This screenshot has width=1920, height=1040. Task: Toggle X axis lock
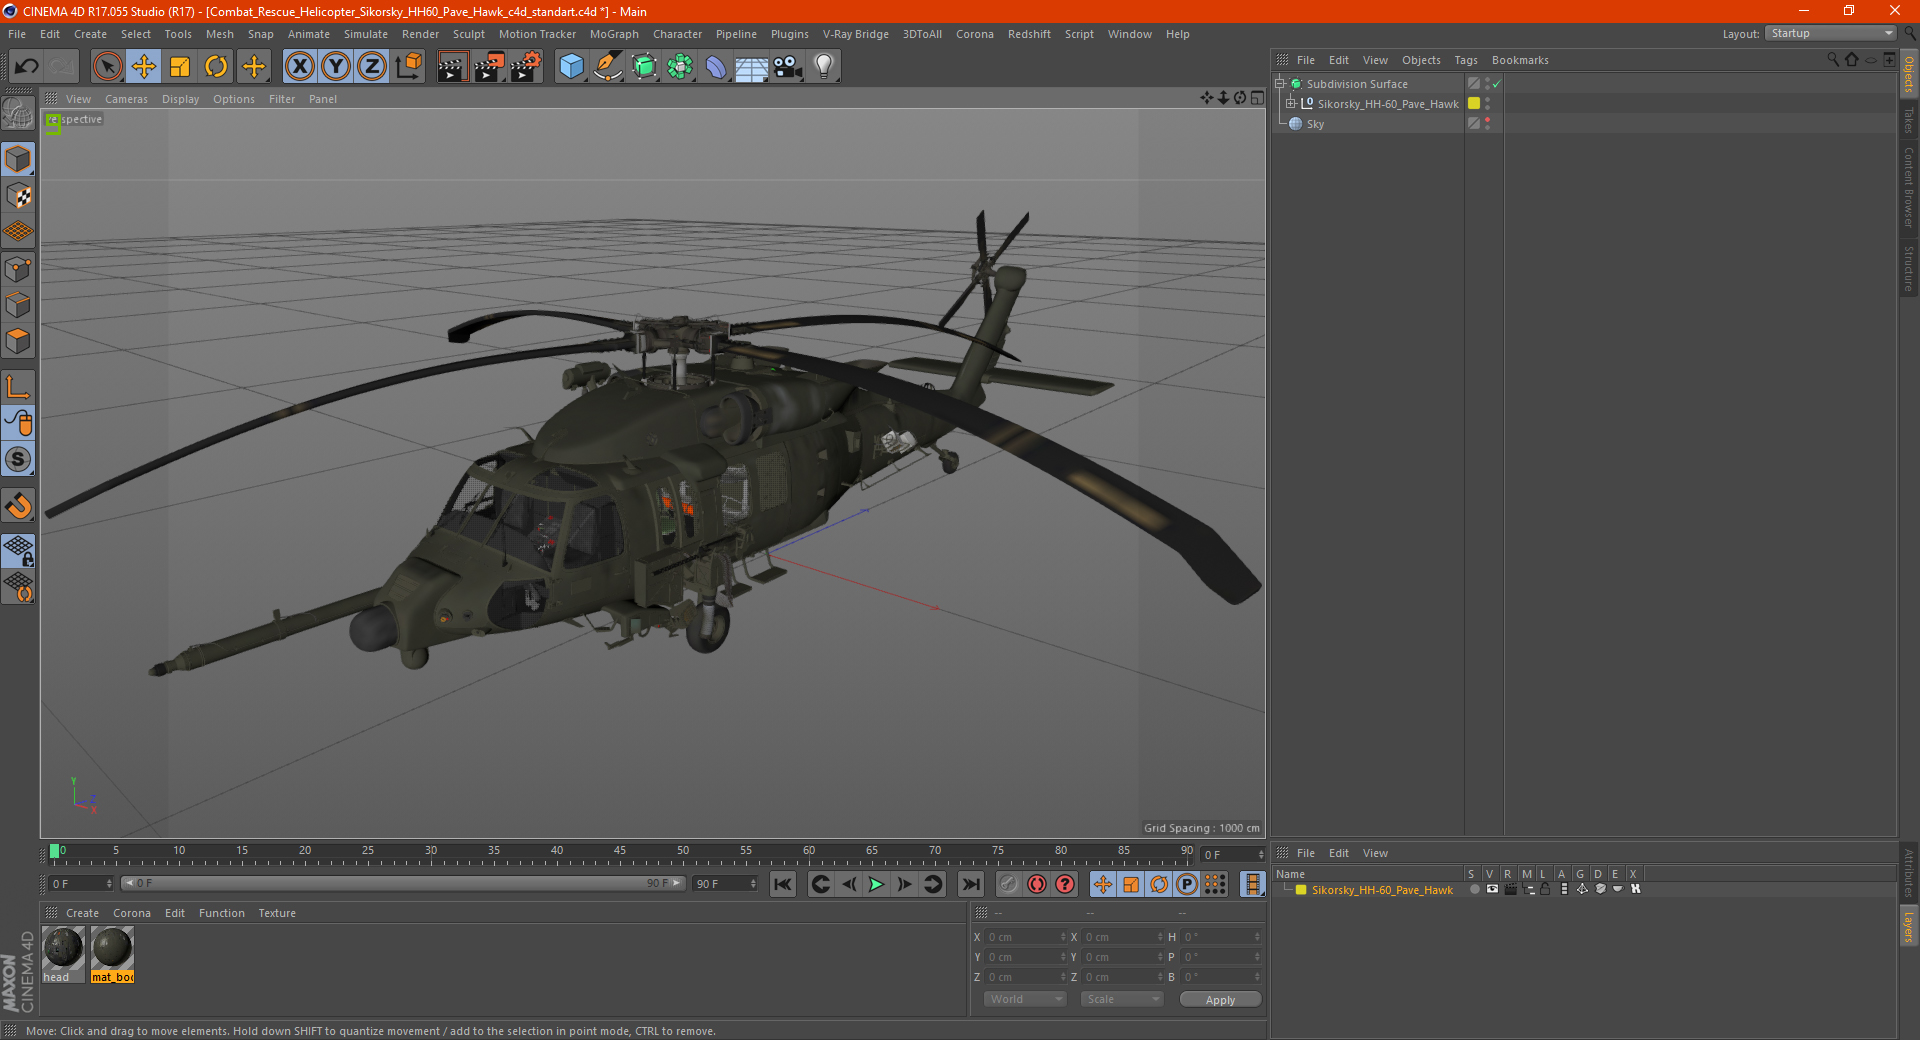coord(299,67)
